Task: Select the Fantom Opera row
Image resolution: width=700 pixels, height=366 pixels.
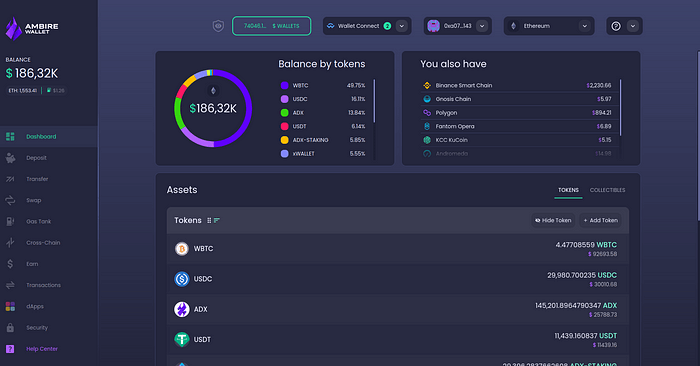Action: [x=520, y=126]
